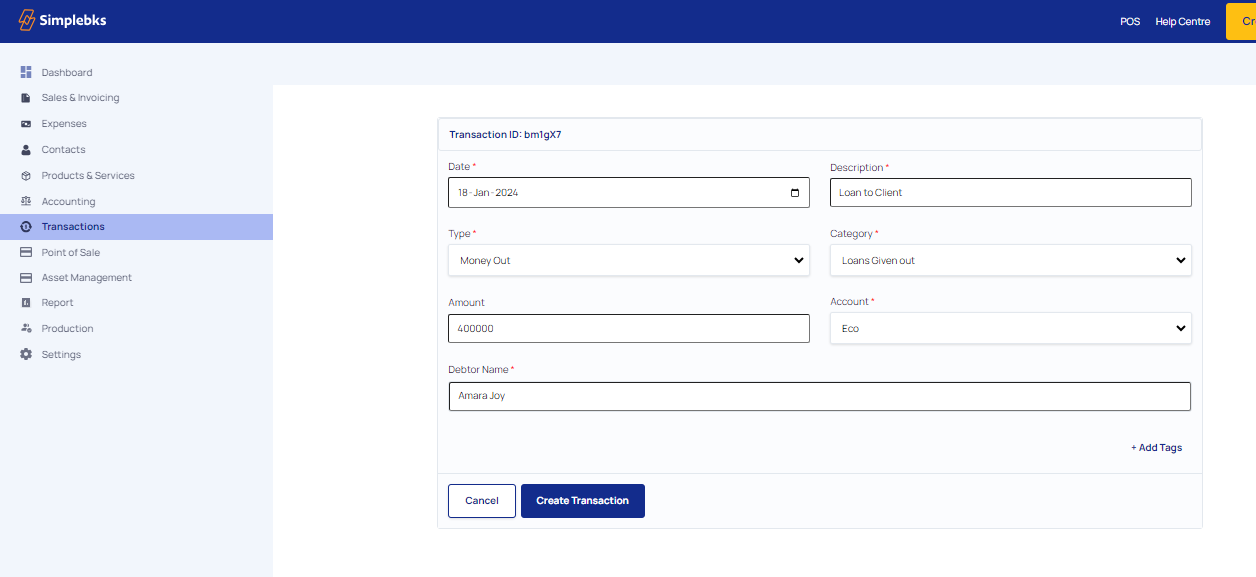Open the date picker calendar icon
The image size is (1256, 577).
795,192
